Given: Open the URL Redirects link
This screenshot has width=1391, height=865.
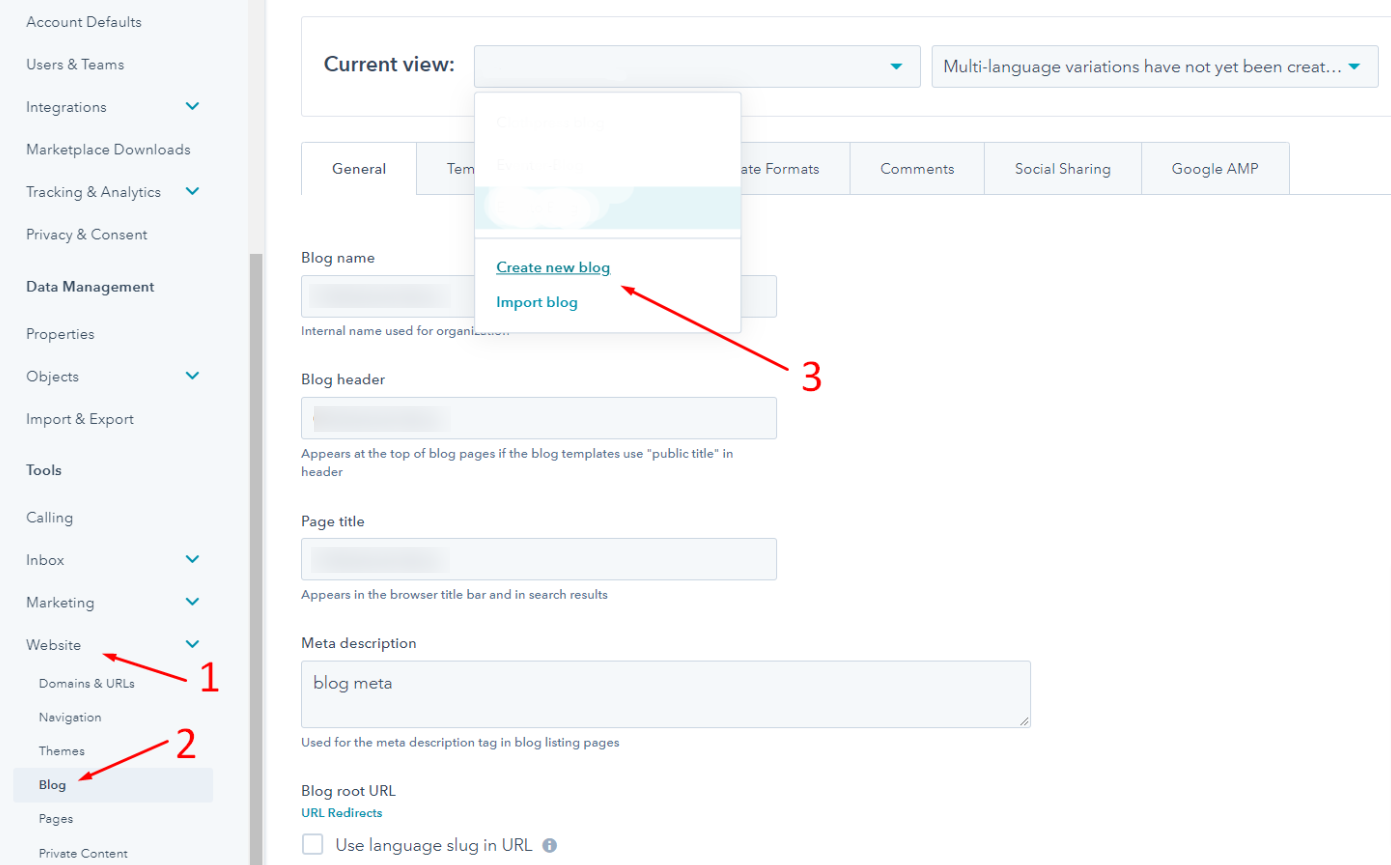Looking at the screenshot, I should pyautogui.click(x=341, y=813).
